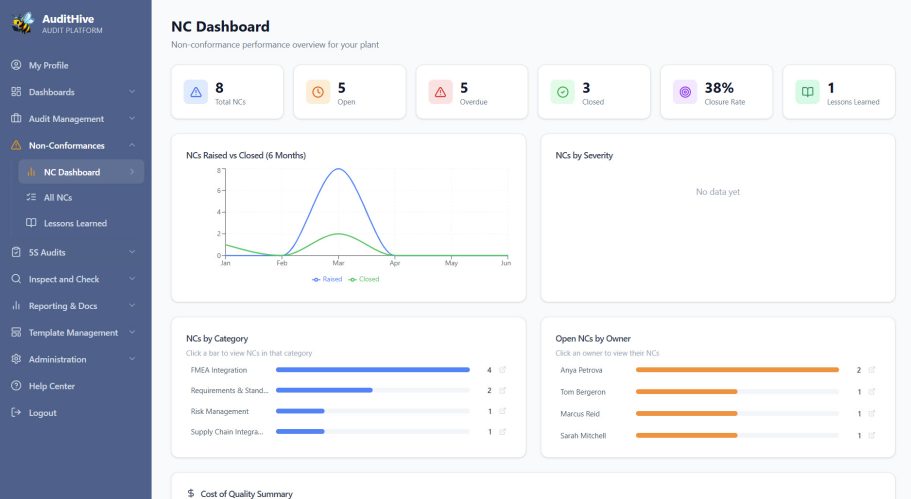Viewport: 911px width, 499px height.
Task: Click the green Closed checkmark icon
Action: coord(562,92)
